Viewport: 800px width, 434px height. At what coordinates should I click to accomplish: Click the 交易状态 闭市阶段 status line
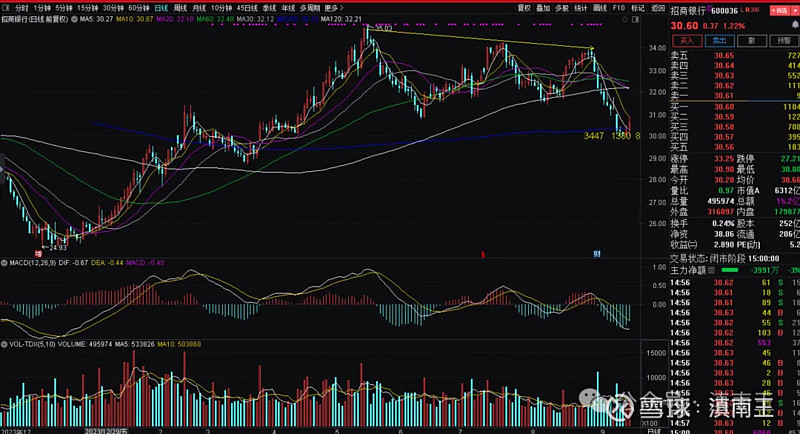coord(724,259)
